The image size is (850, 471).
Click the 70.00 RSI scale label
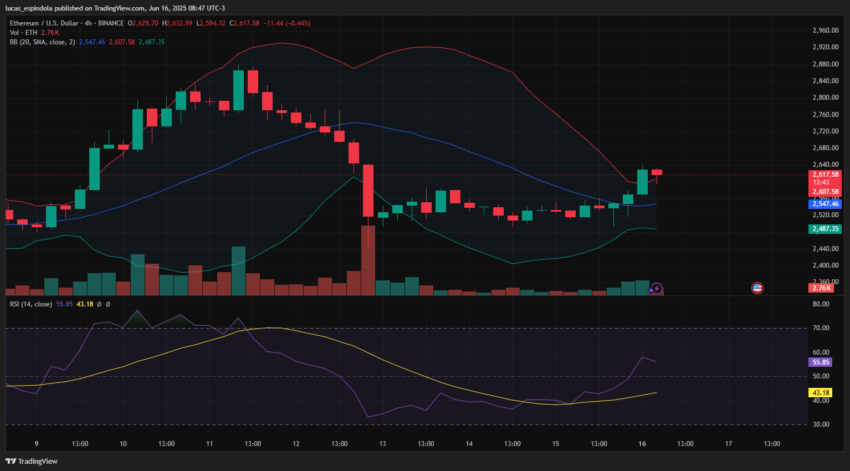tap(821, 328)
